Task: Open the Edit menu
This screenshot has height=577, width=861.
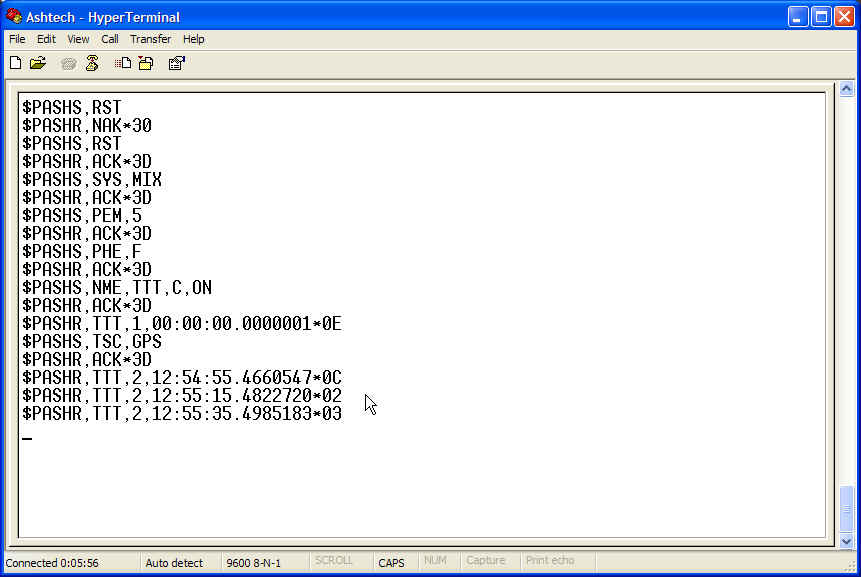Action: tap(46, 39)
